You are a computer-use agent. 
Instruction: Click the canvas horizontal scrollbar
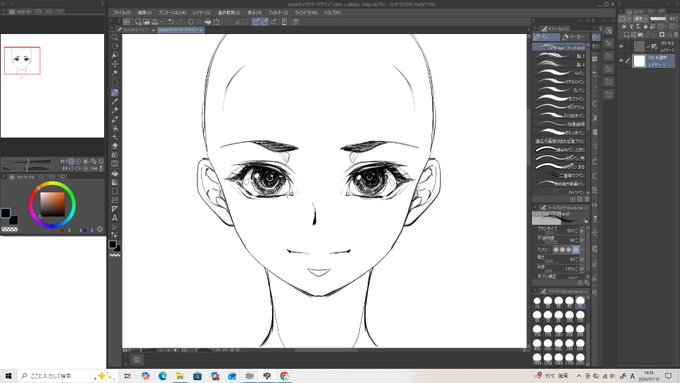[x=325, y=350]
